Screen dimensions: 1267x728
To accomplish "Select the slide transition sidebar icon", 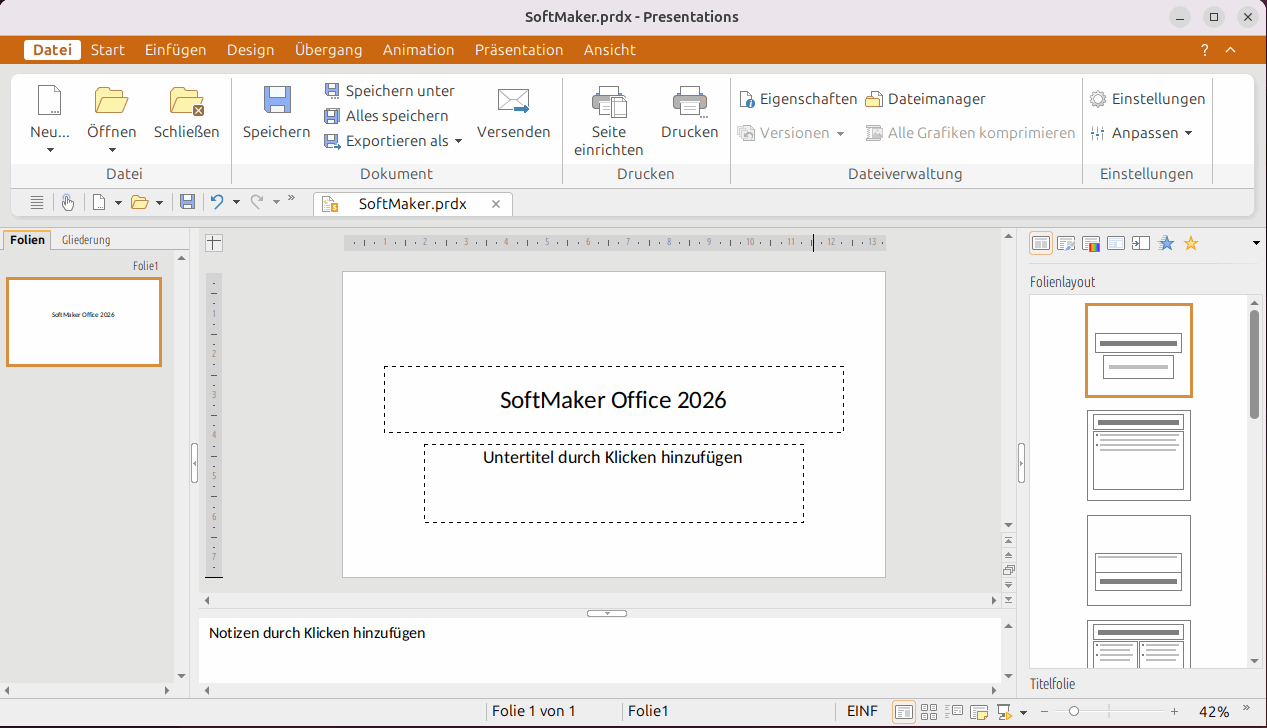I will click(1141, 243).
